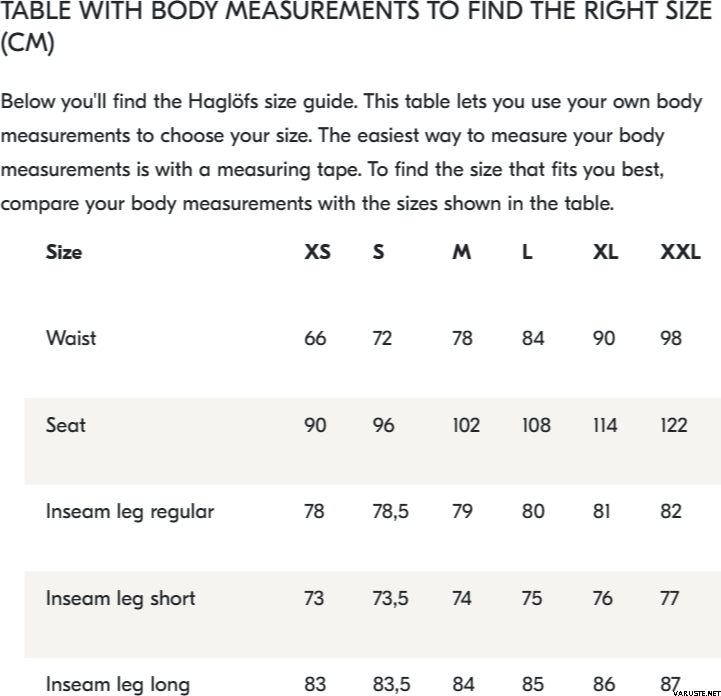Screen dimensions: 721x696
Task: Select the Seat row label
Action: (66, 425)
